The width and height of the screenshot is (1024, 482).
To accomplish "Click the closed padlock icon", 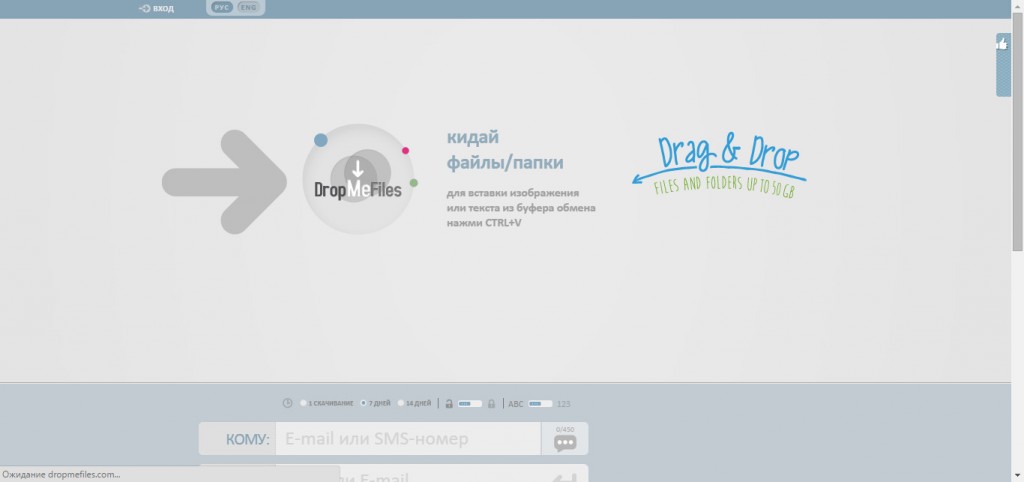I will point(491,404).
